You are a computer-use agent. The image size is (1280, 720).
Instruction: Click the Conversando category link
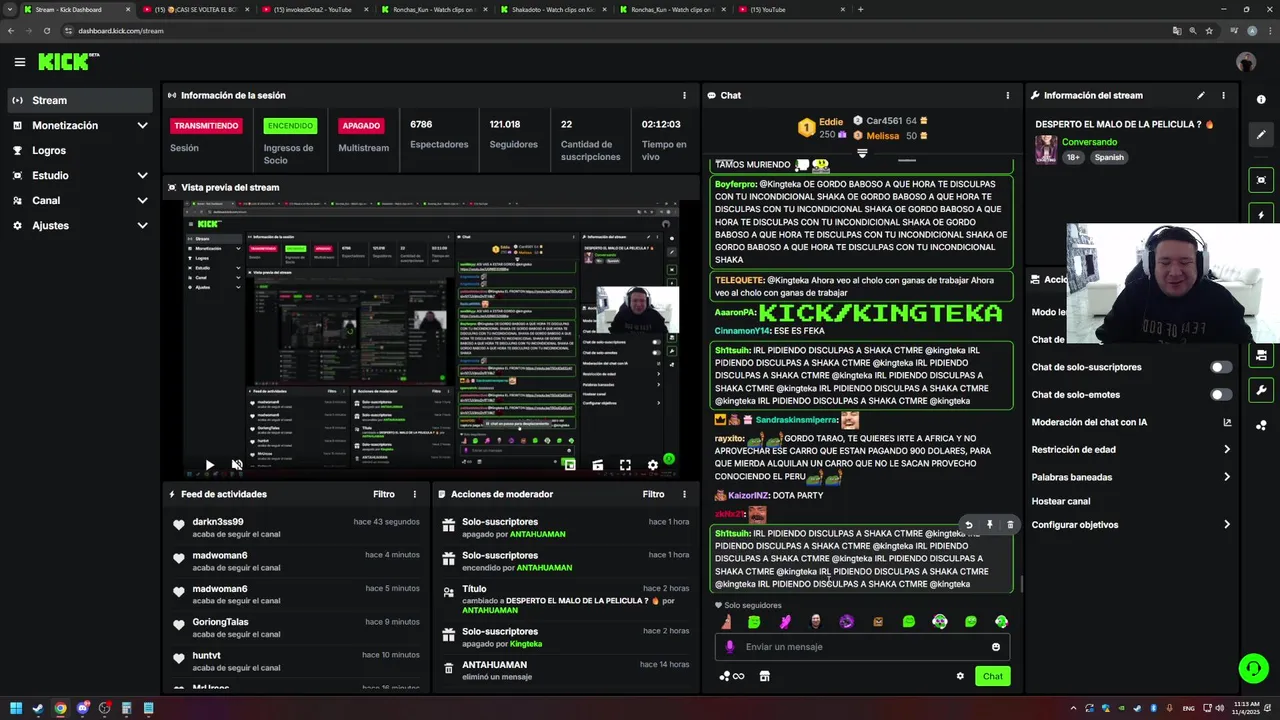(x=1089, y=142)
